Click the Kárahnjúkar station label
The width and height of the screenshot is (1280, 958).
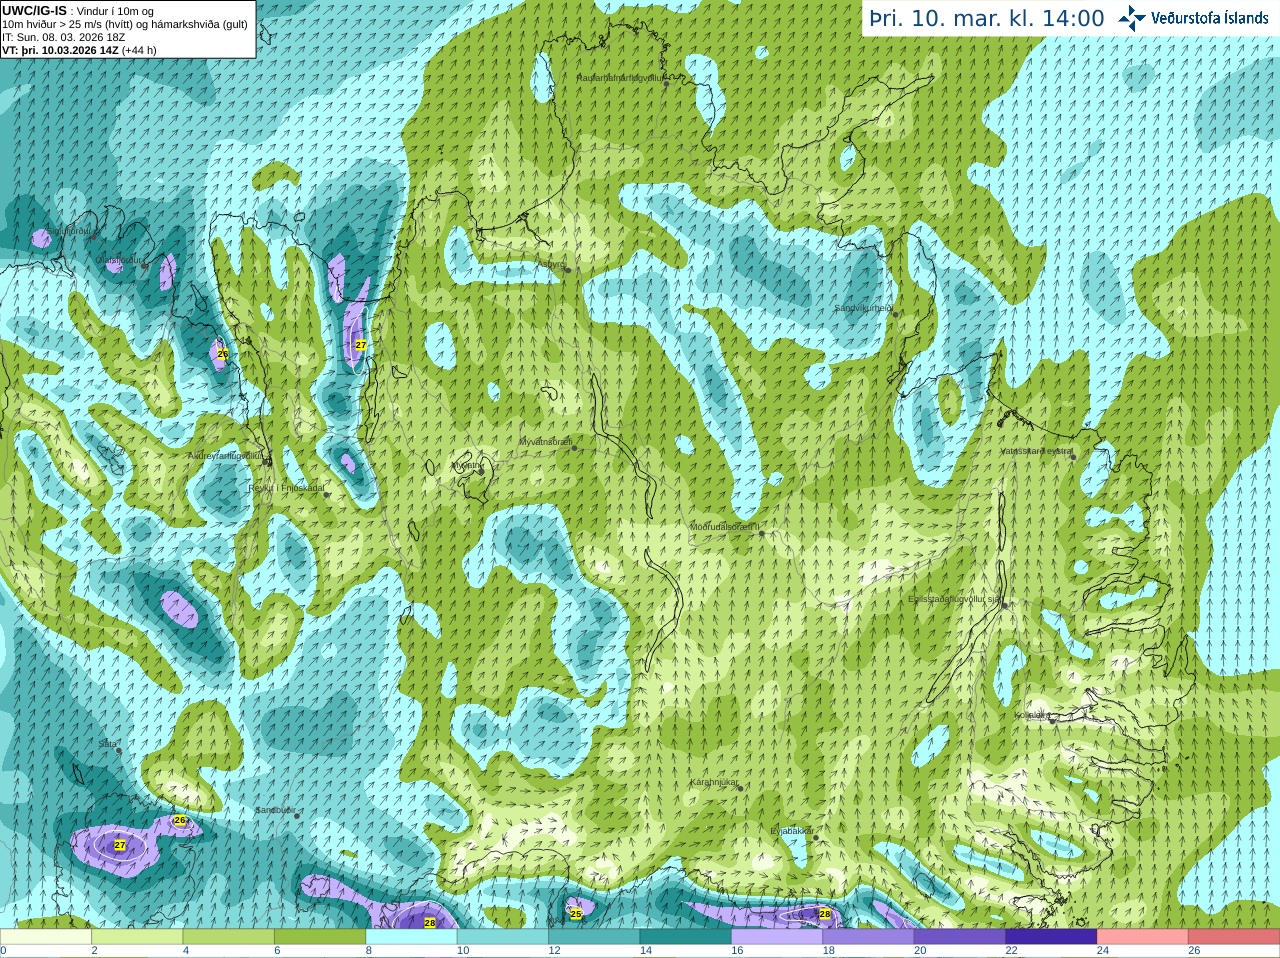[714, 782]
